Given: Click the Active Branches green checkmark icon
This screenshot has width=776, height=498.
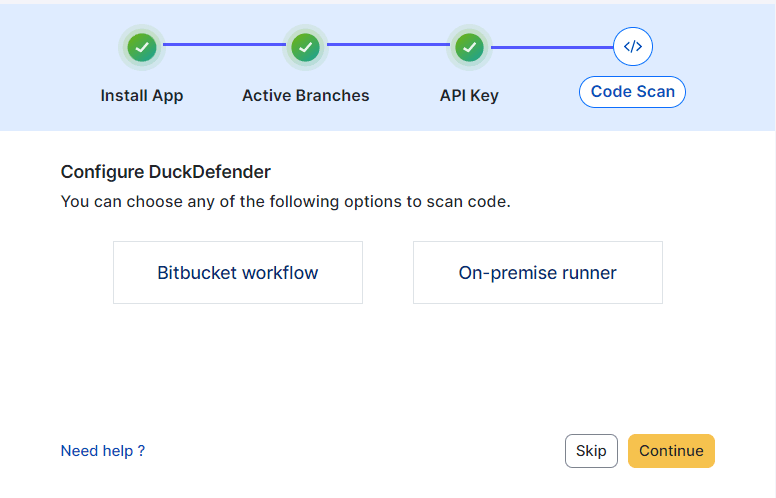Looking at the screenshot, I should coord(305,48).
